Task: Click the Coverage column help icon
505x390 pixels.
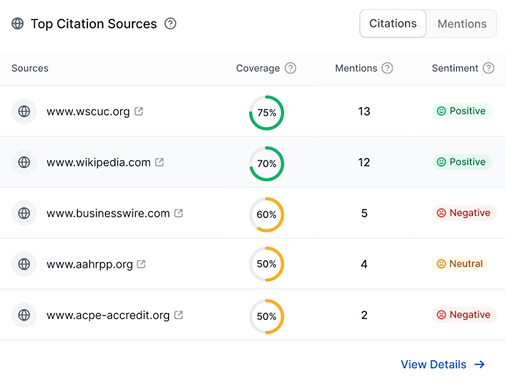Action: (x=290, y=68)
